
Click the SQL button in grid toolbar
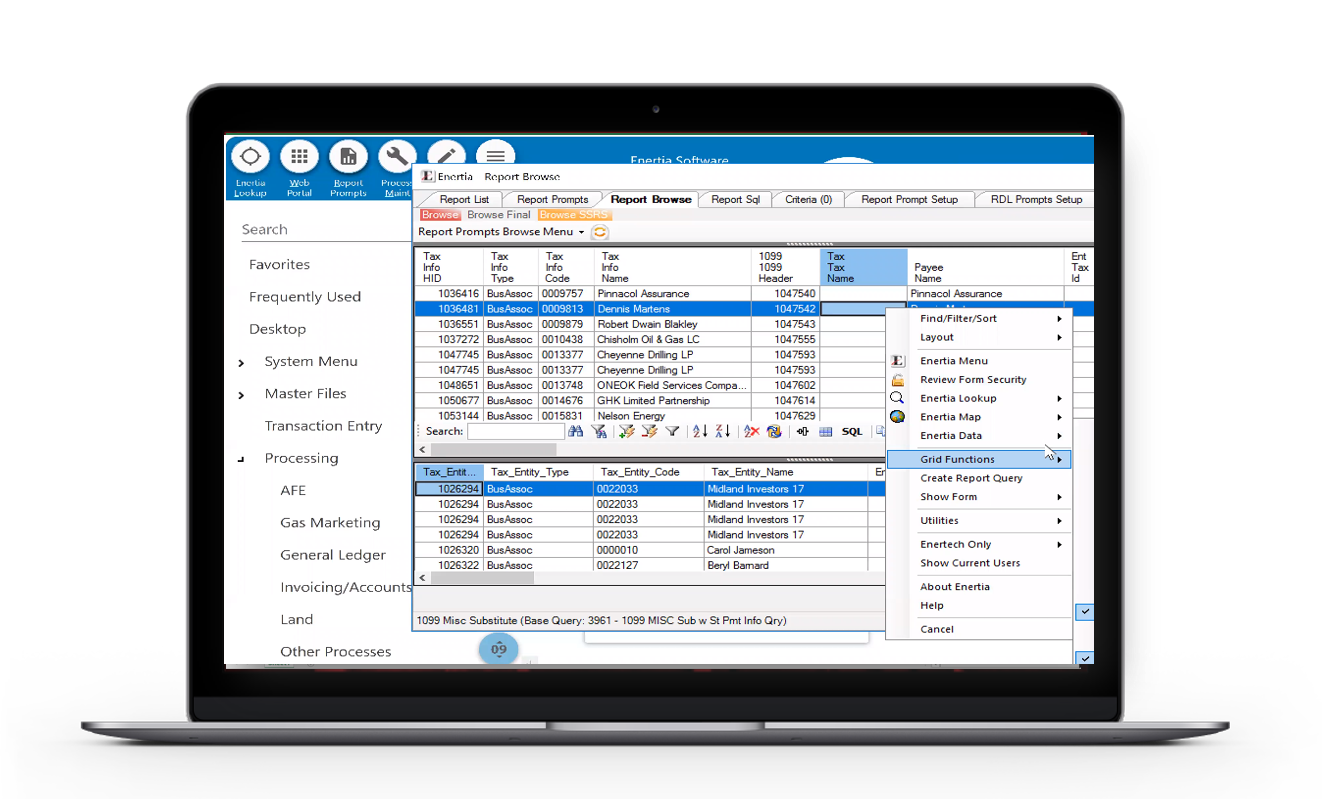tap(852, 432)
